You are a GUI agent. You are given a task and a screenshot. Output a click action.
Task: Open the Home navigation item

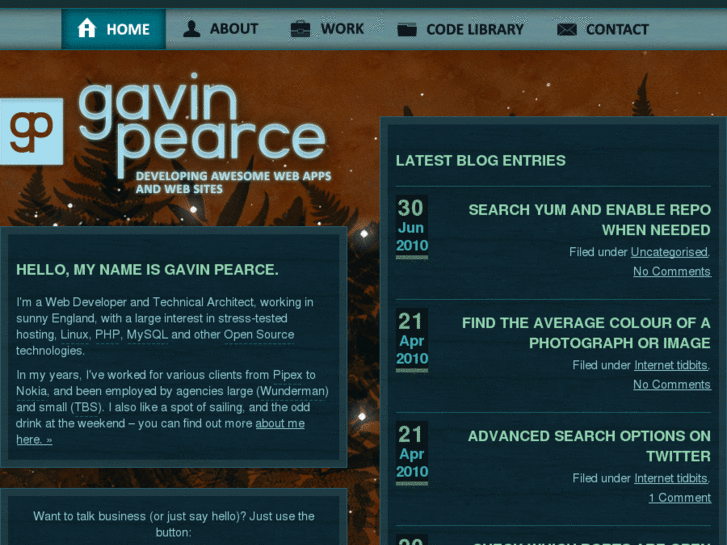[114, 29]
